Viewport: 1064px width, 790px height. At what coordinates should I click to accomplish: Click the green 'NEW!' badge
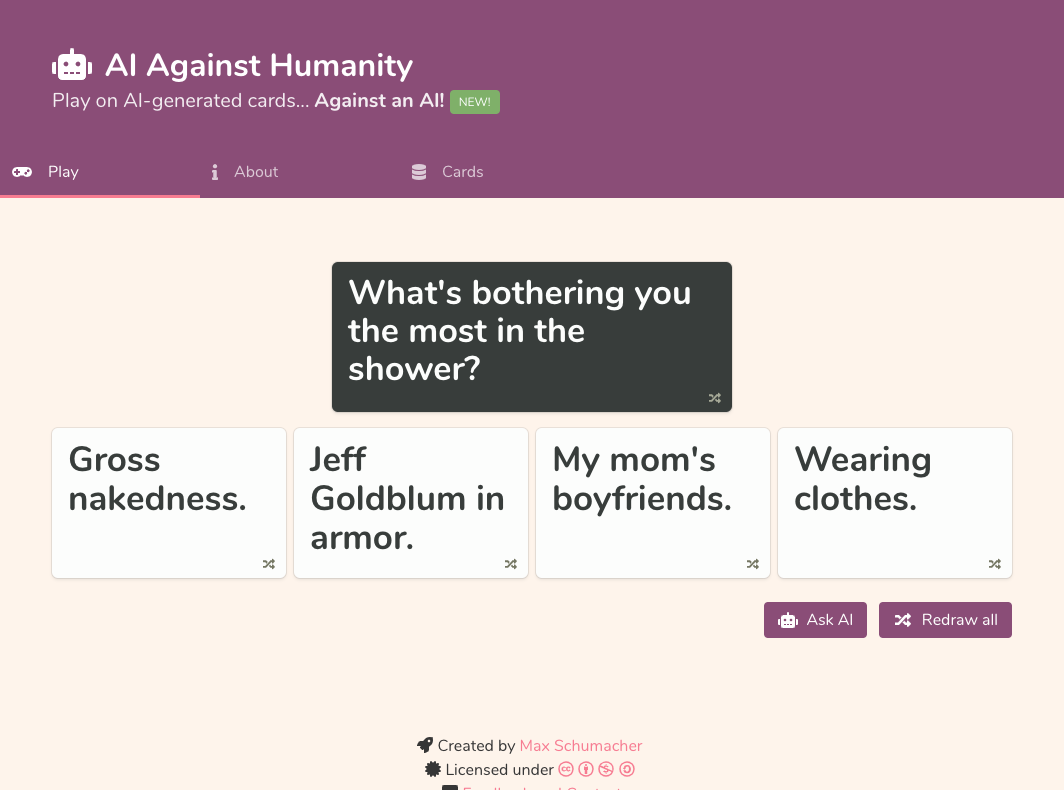click(x=474, y=101)
